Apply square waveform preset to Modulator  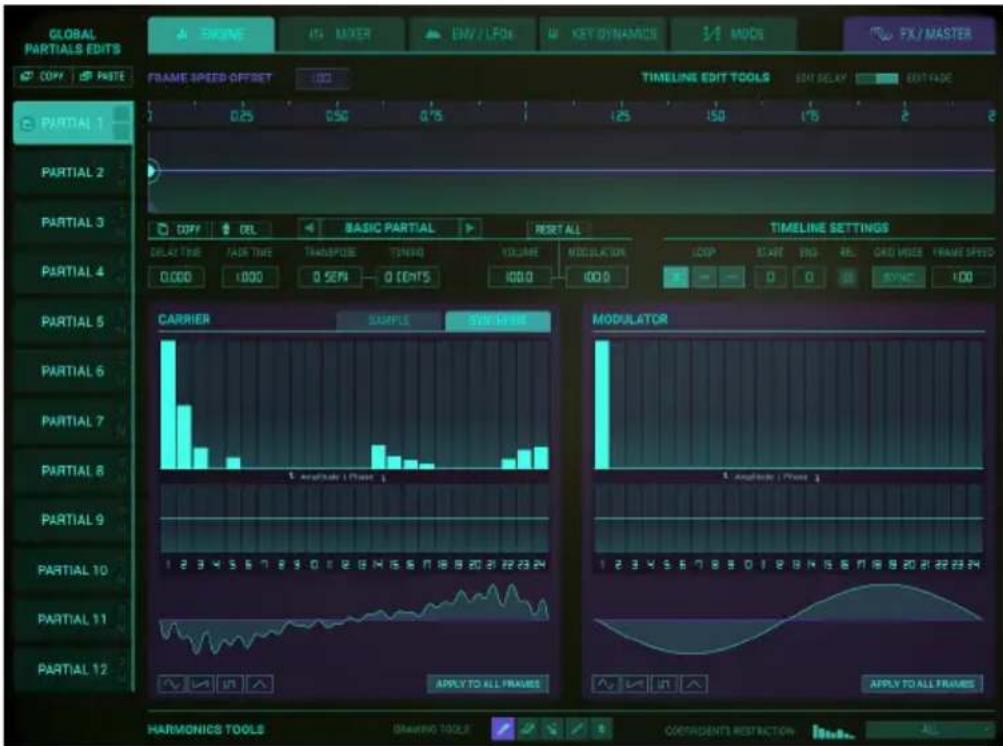pyautogui.click(x=664, y=684)
